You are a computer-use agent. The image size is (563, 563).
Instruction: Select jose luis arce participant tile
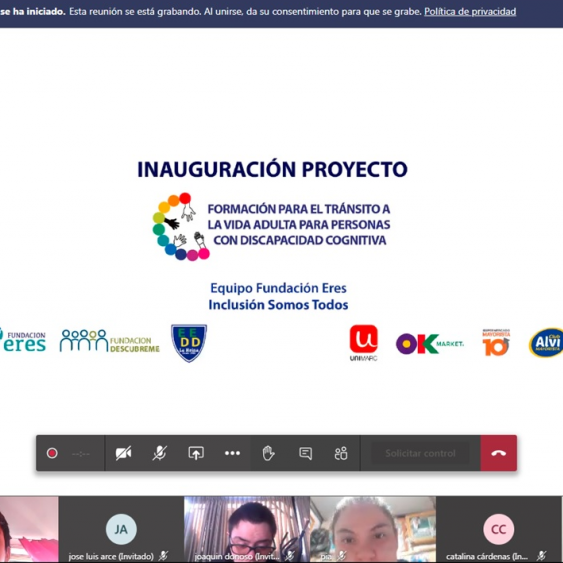pos(121,529)
